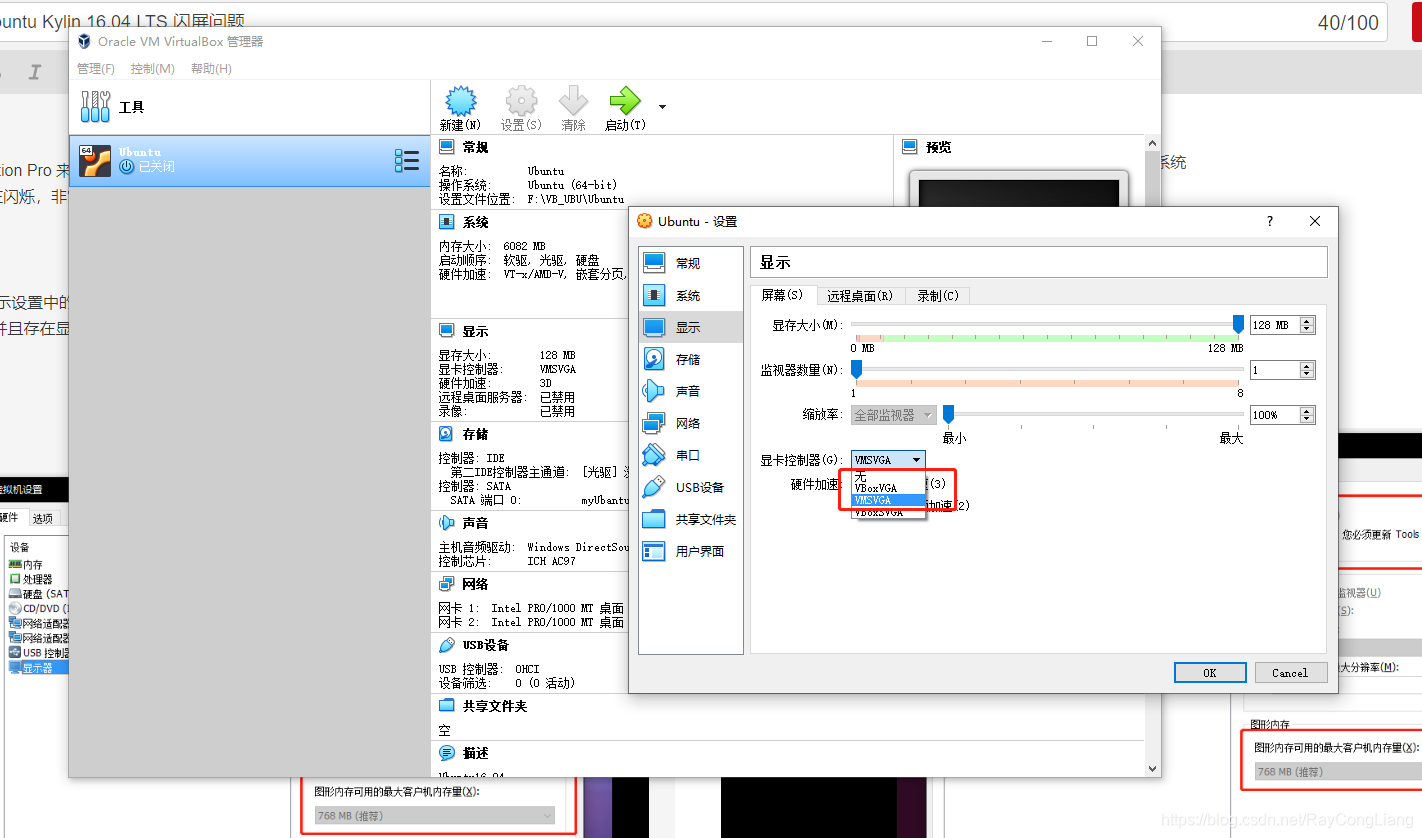1422x838 pixels.
Task: Click Cancel in the settings dialog
Action: 1290,672
